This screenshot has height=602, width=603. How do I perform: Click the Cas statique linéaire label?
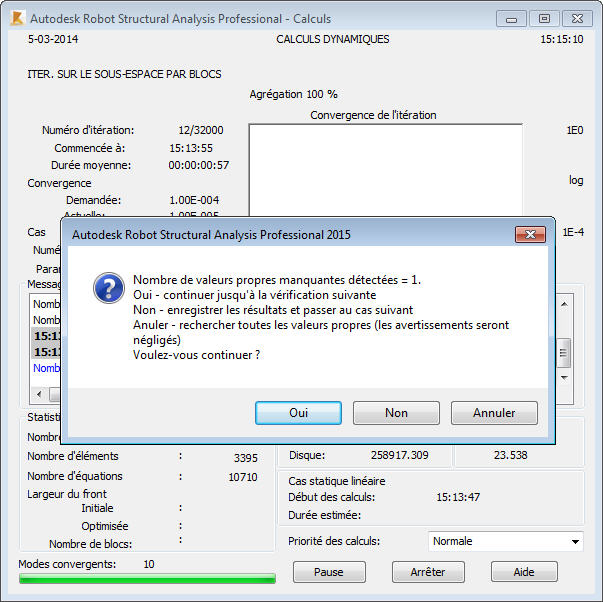click(x=336, y=481)
